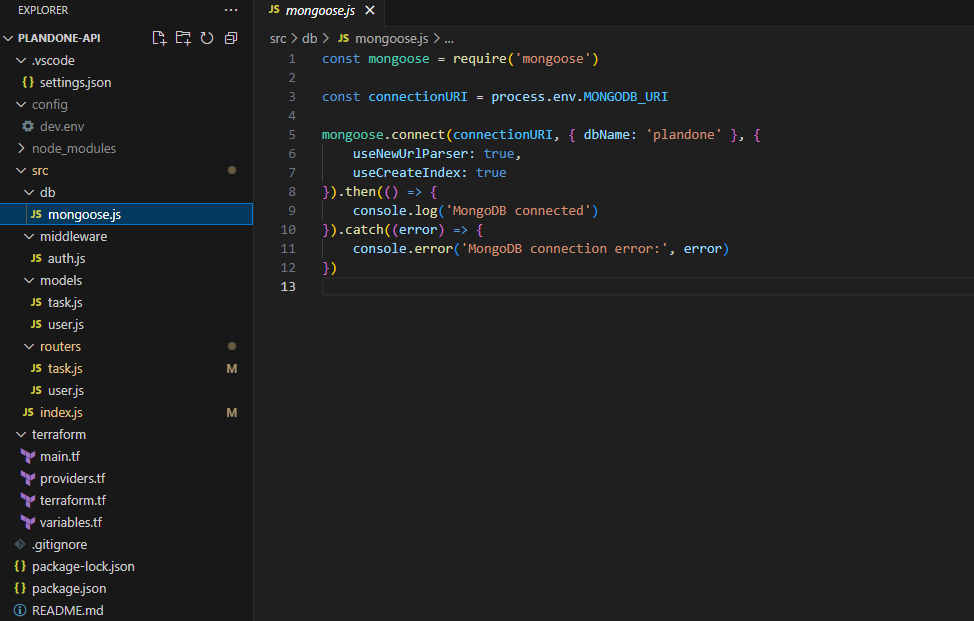Open dev.env gear-icon config file

coord(61,126)
